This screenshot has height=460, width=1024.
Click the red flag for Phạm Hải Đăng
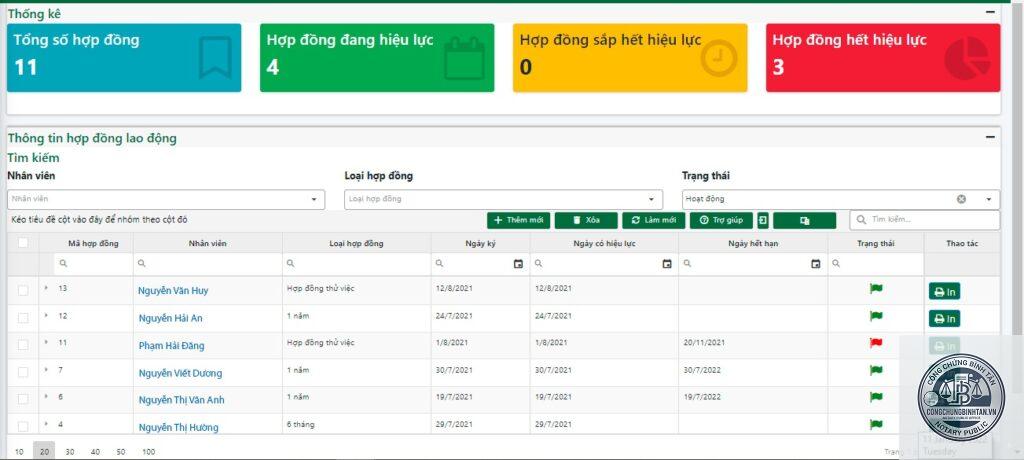(x=876, y=343)
